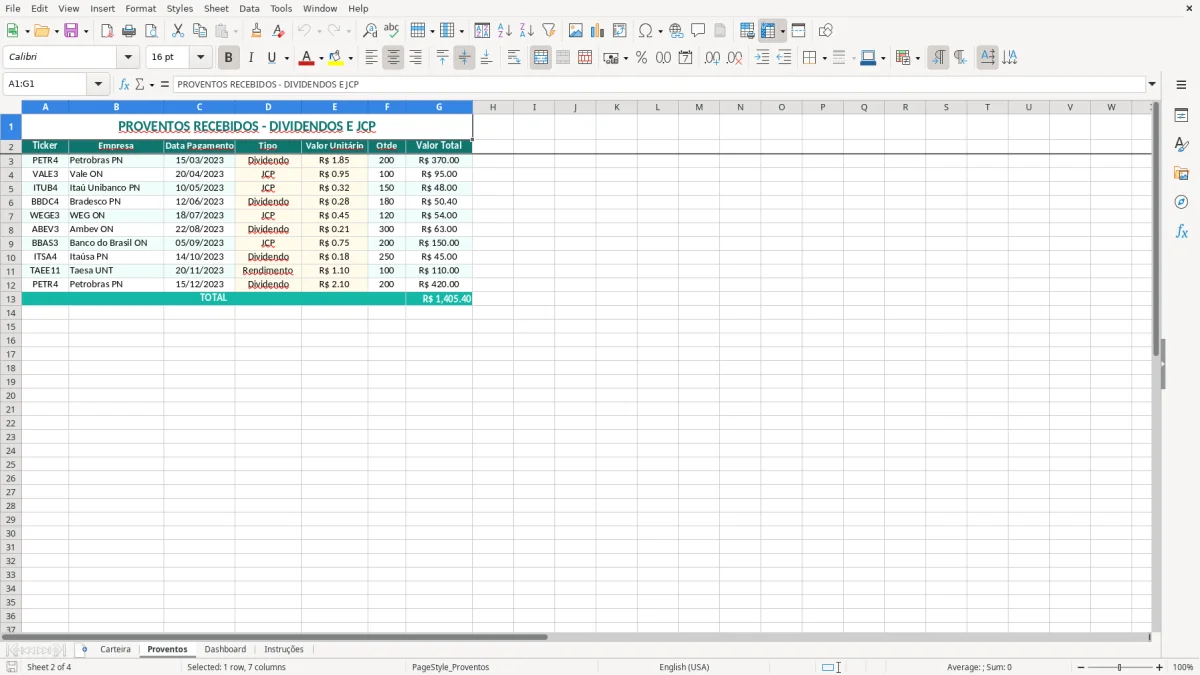Open the Sheet menu

[216, 8]
